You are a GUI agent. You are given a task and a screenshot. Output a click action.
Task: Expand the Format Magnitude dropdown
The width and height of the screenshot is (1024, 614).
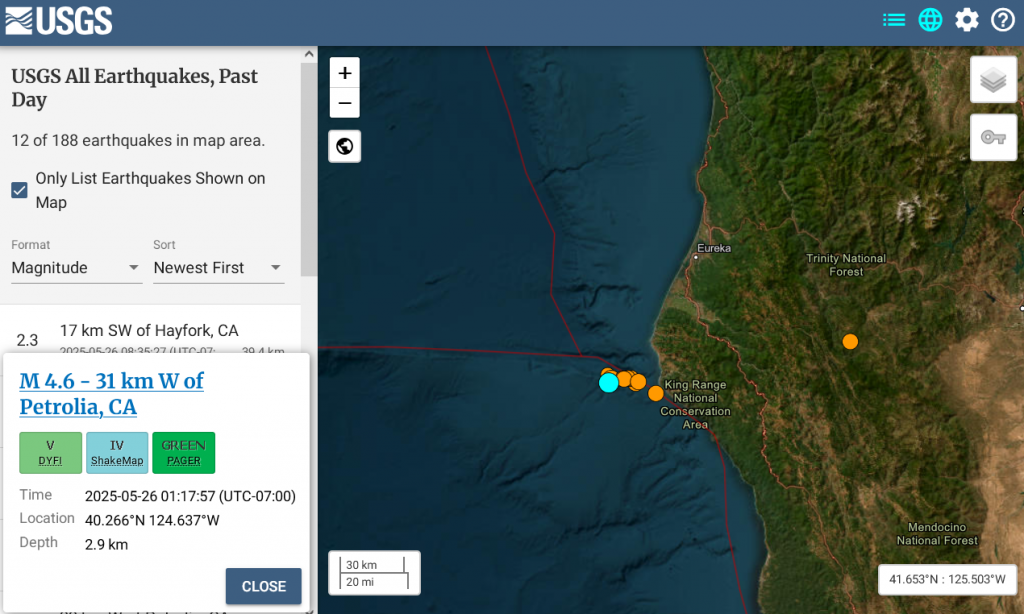coord(76,268)
